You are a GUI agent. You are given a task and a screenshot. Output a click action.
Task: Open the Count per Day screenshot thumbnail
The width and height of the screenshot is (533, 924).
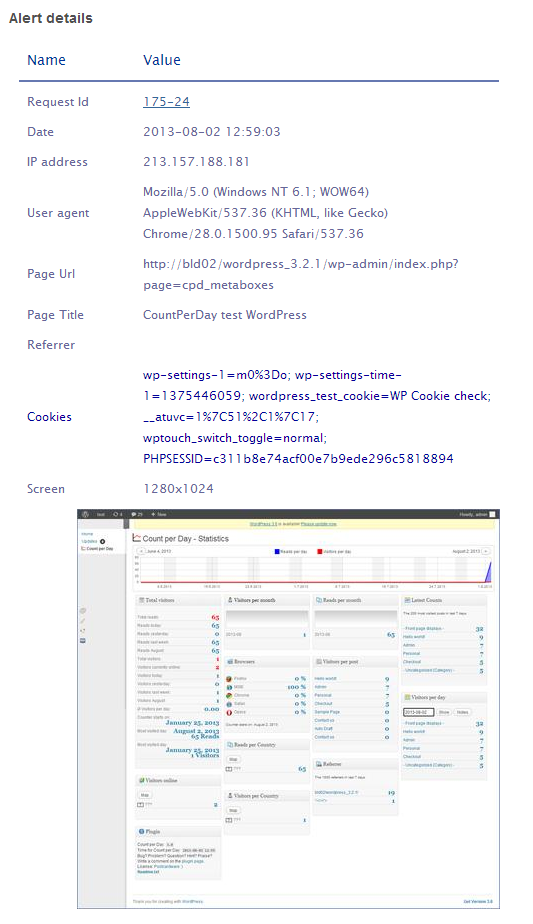[288, 709]
